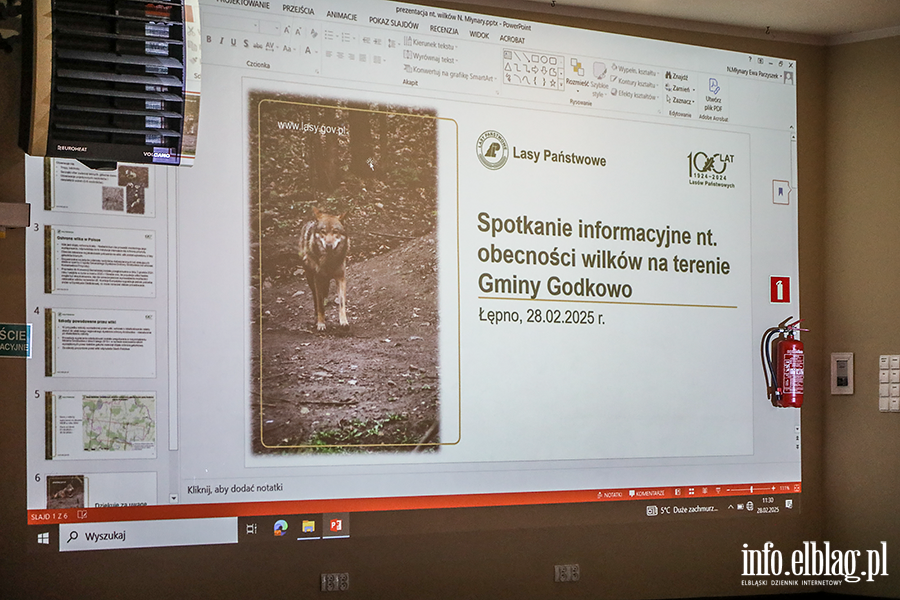Switch to slide sorter view icon
900x600 pixels.
coord(691,491)
